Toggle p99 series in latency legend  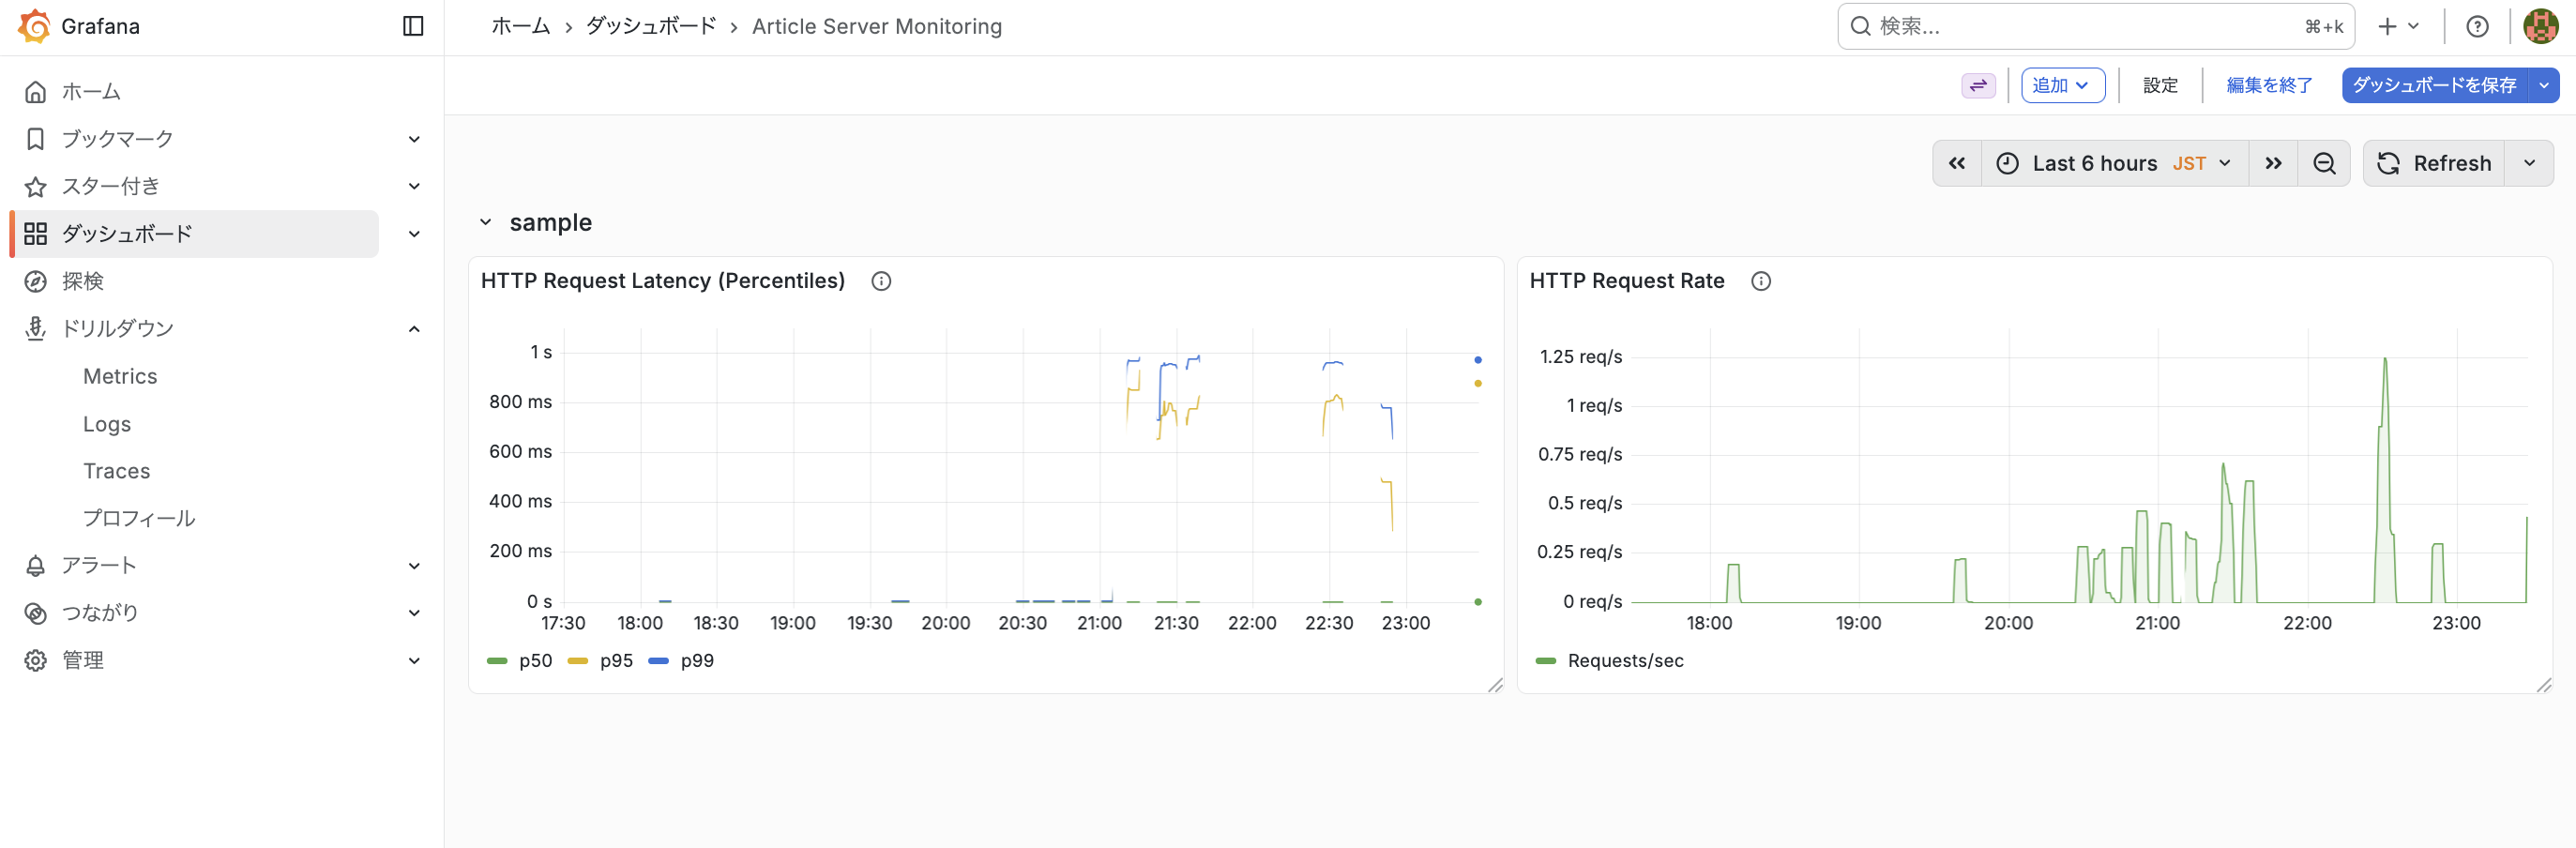point(696,661)
